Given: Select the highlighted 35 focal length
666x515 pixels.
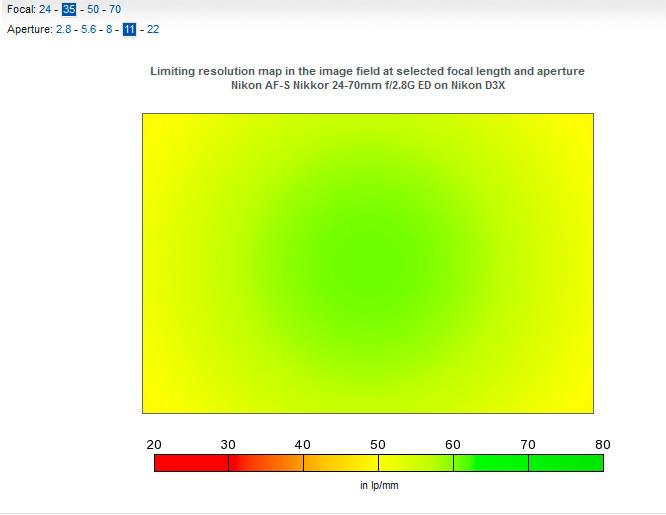Looking at the screenshot, I should point(69,9).
